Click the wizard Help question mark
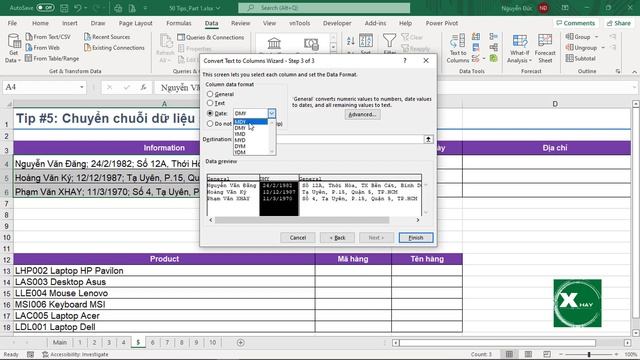640x360 pixels. tap(404, 60)
